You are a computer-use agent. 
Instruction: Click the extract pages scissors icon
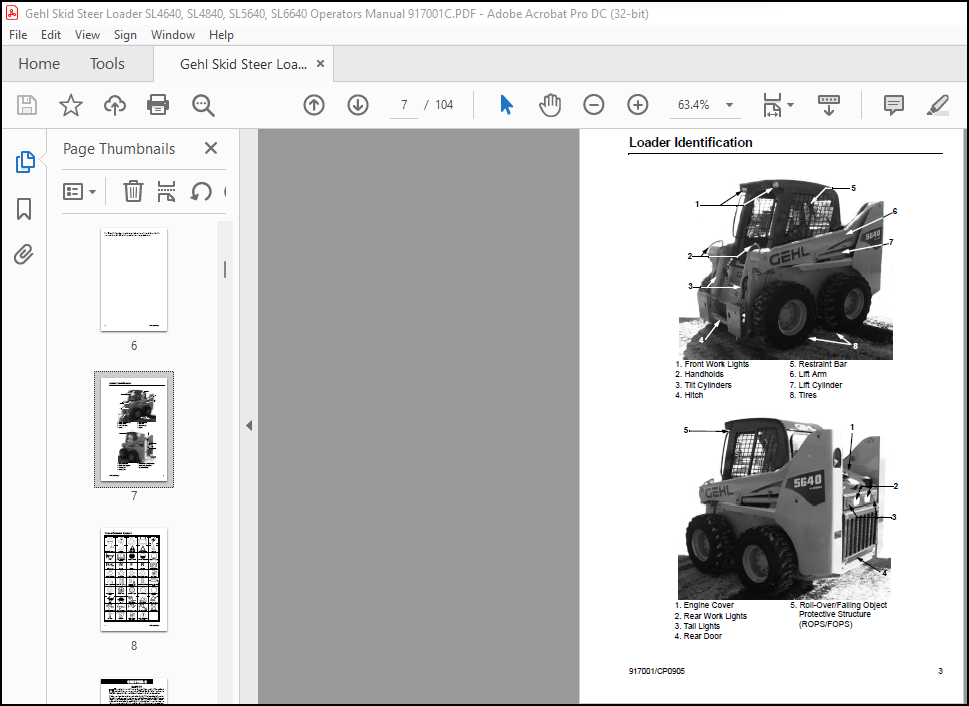166,192
